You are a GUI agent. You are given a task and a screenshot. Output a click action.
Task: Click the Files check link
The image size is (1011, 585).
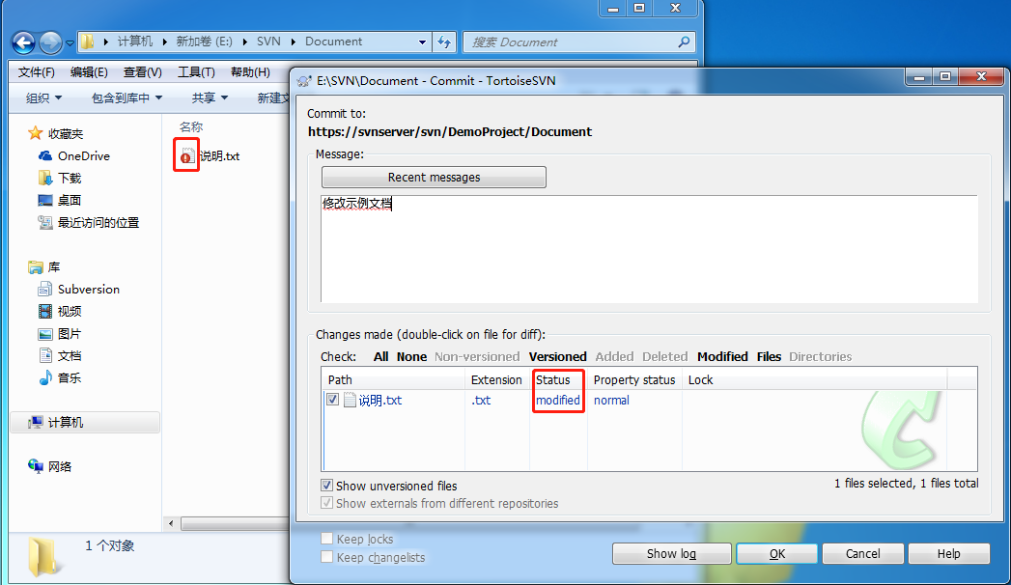[x=769, y=357]
